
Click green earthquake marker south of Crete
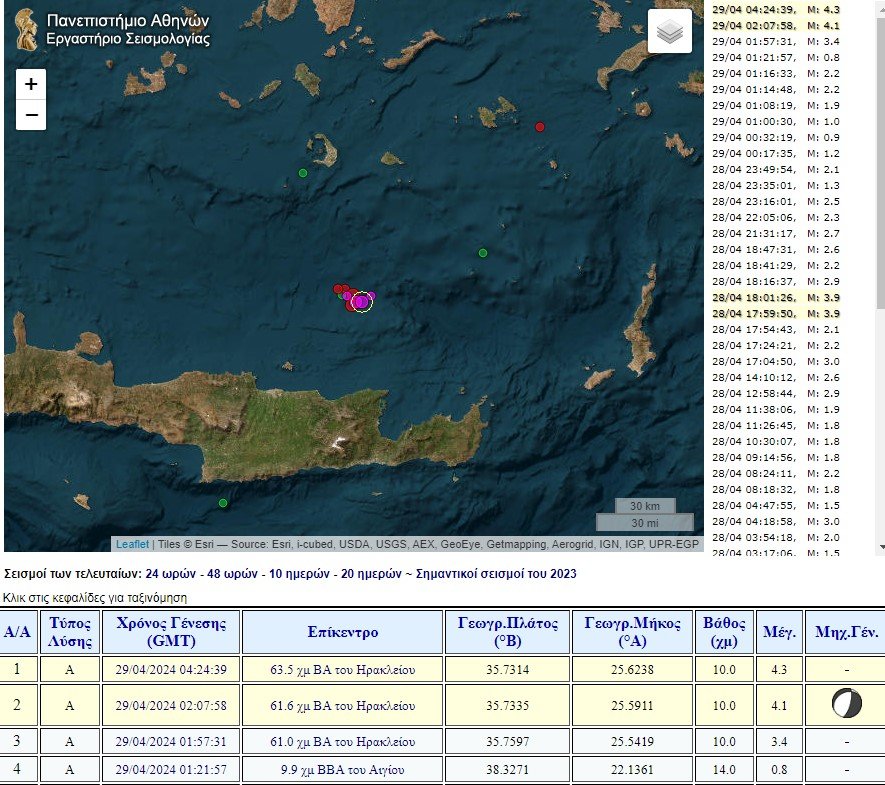coord(223,502)
